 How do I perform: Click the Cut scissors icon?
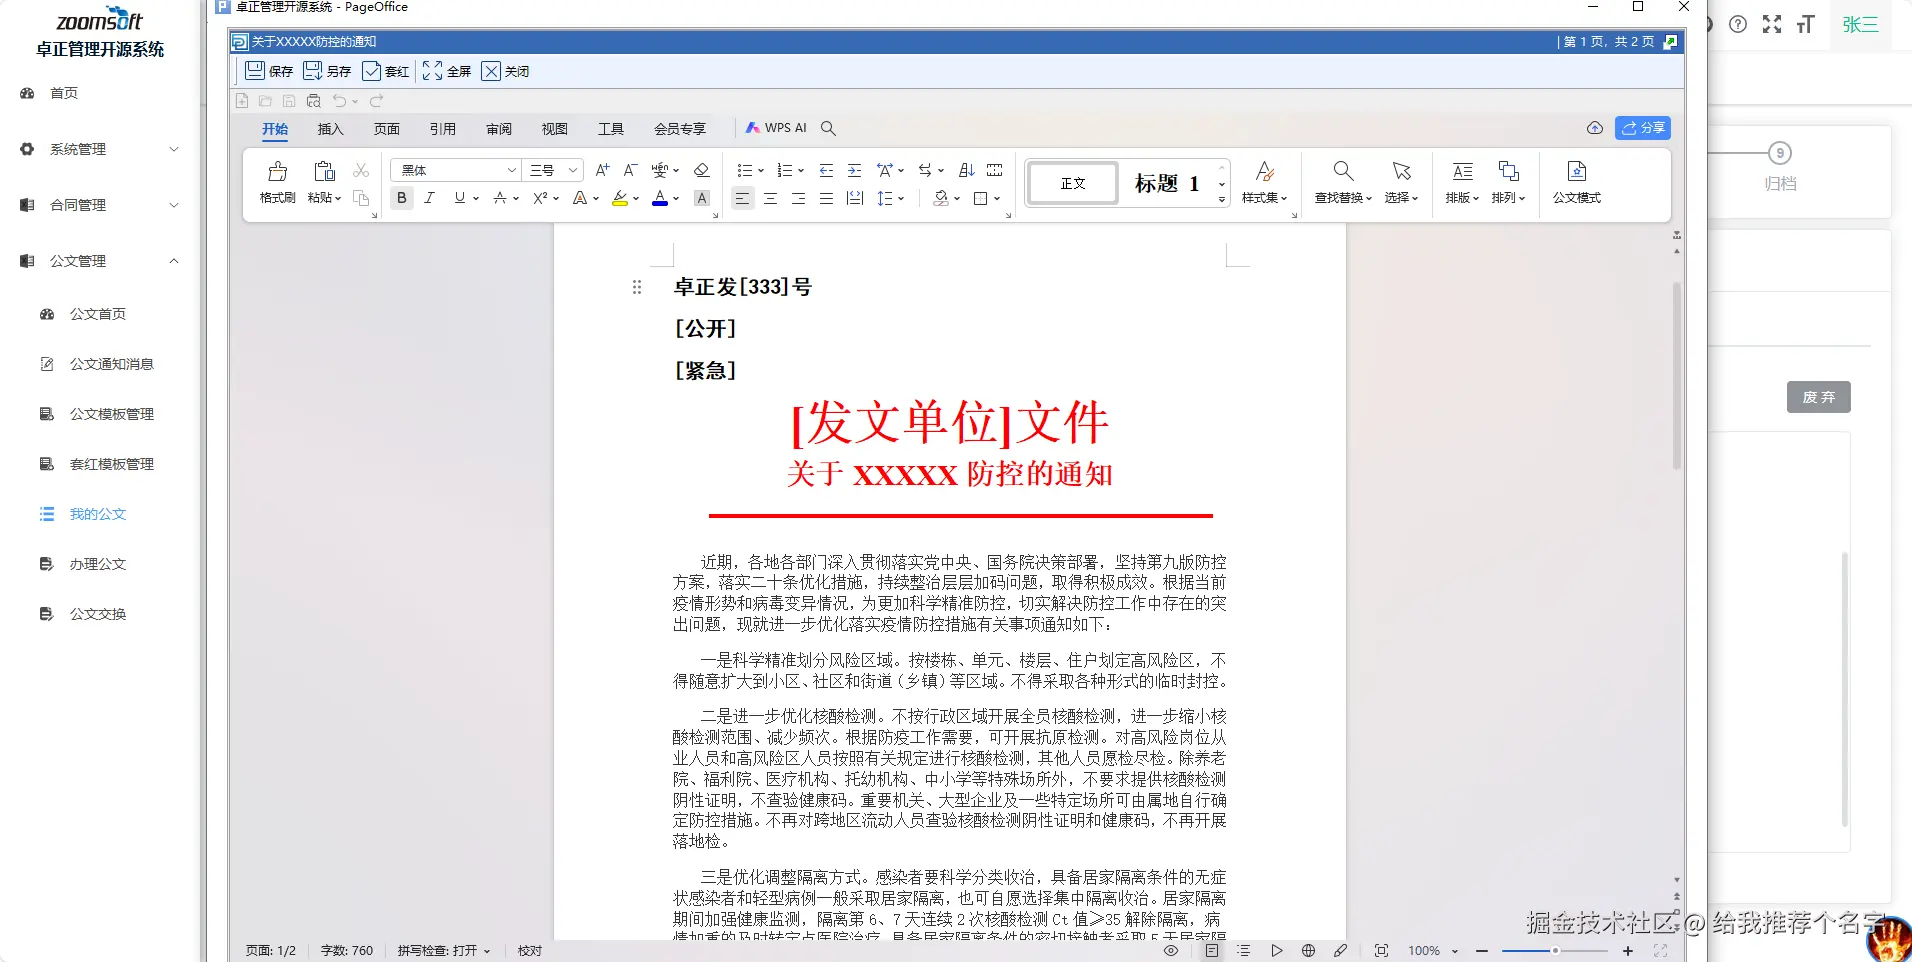point(361,171)
